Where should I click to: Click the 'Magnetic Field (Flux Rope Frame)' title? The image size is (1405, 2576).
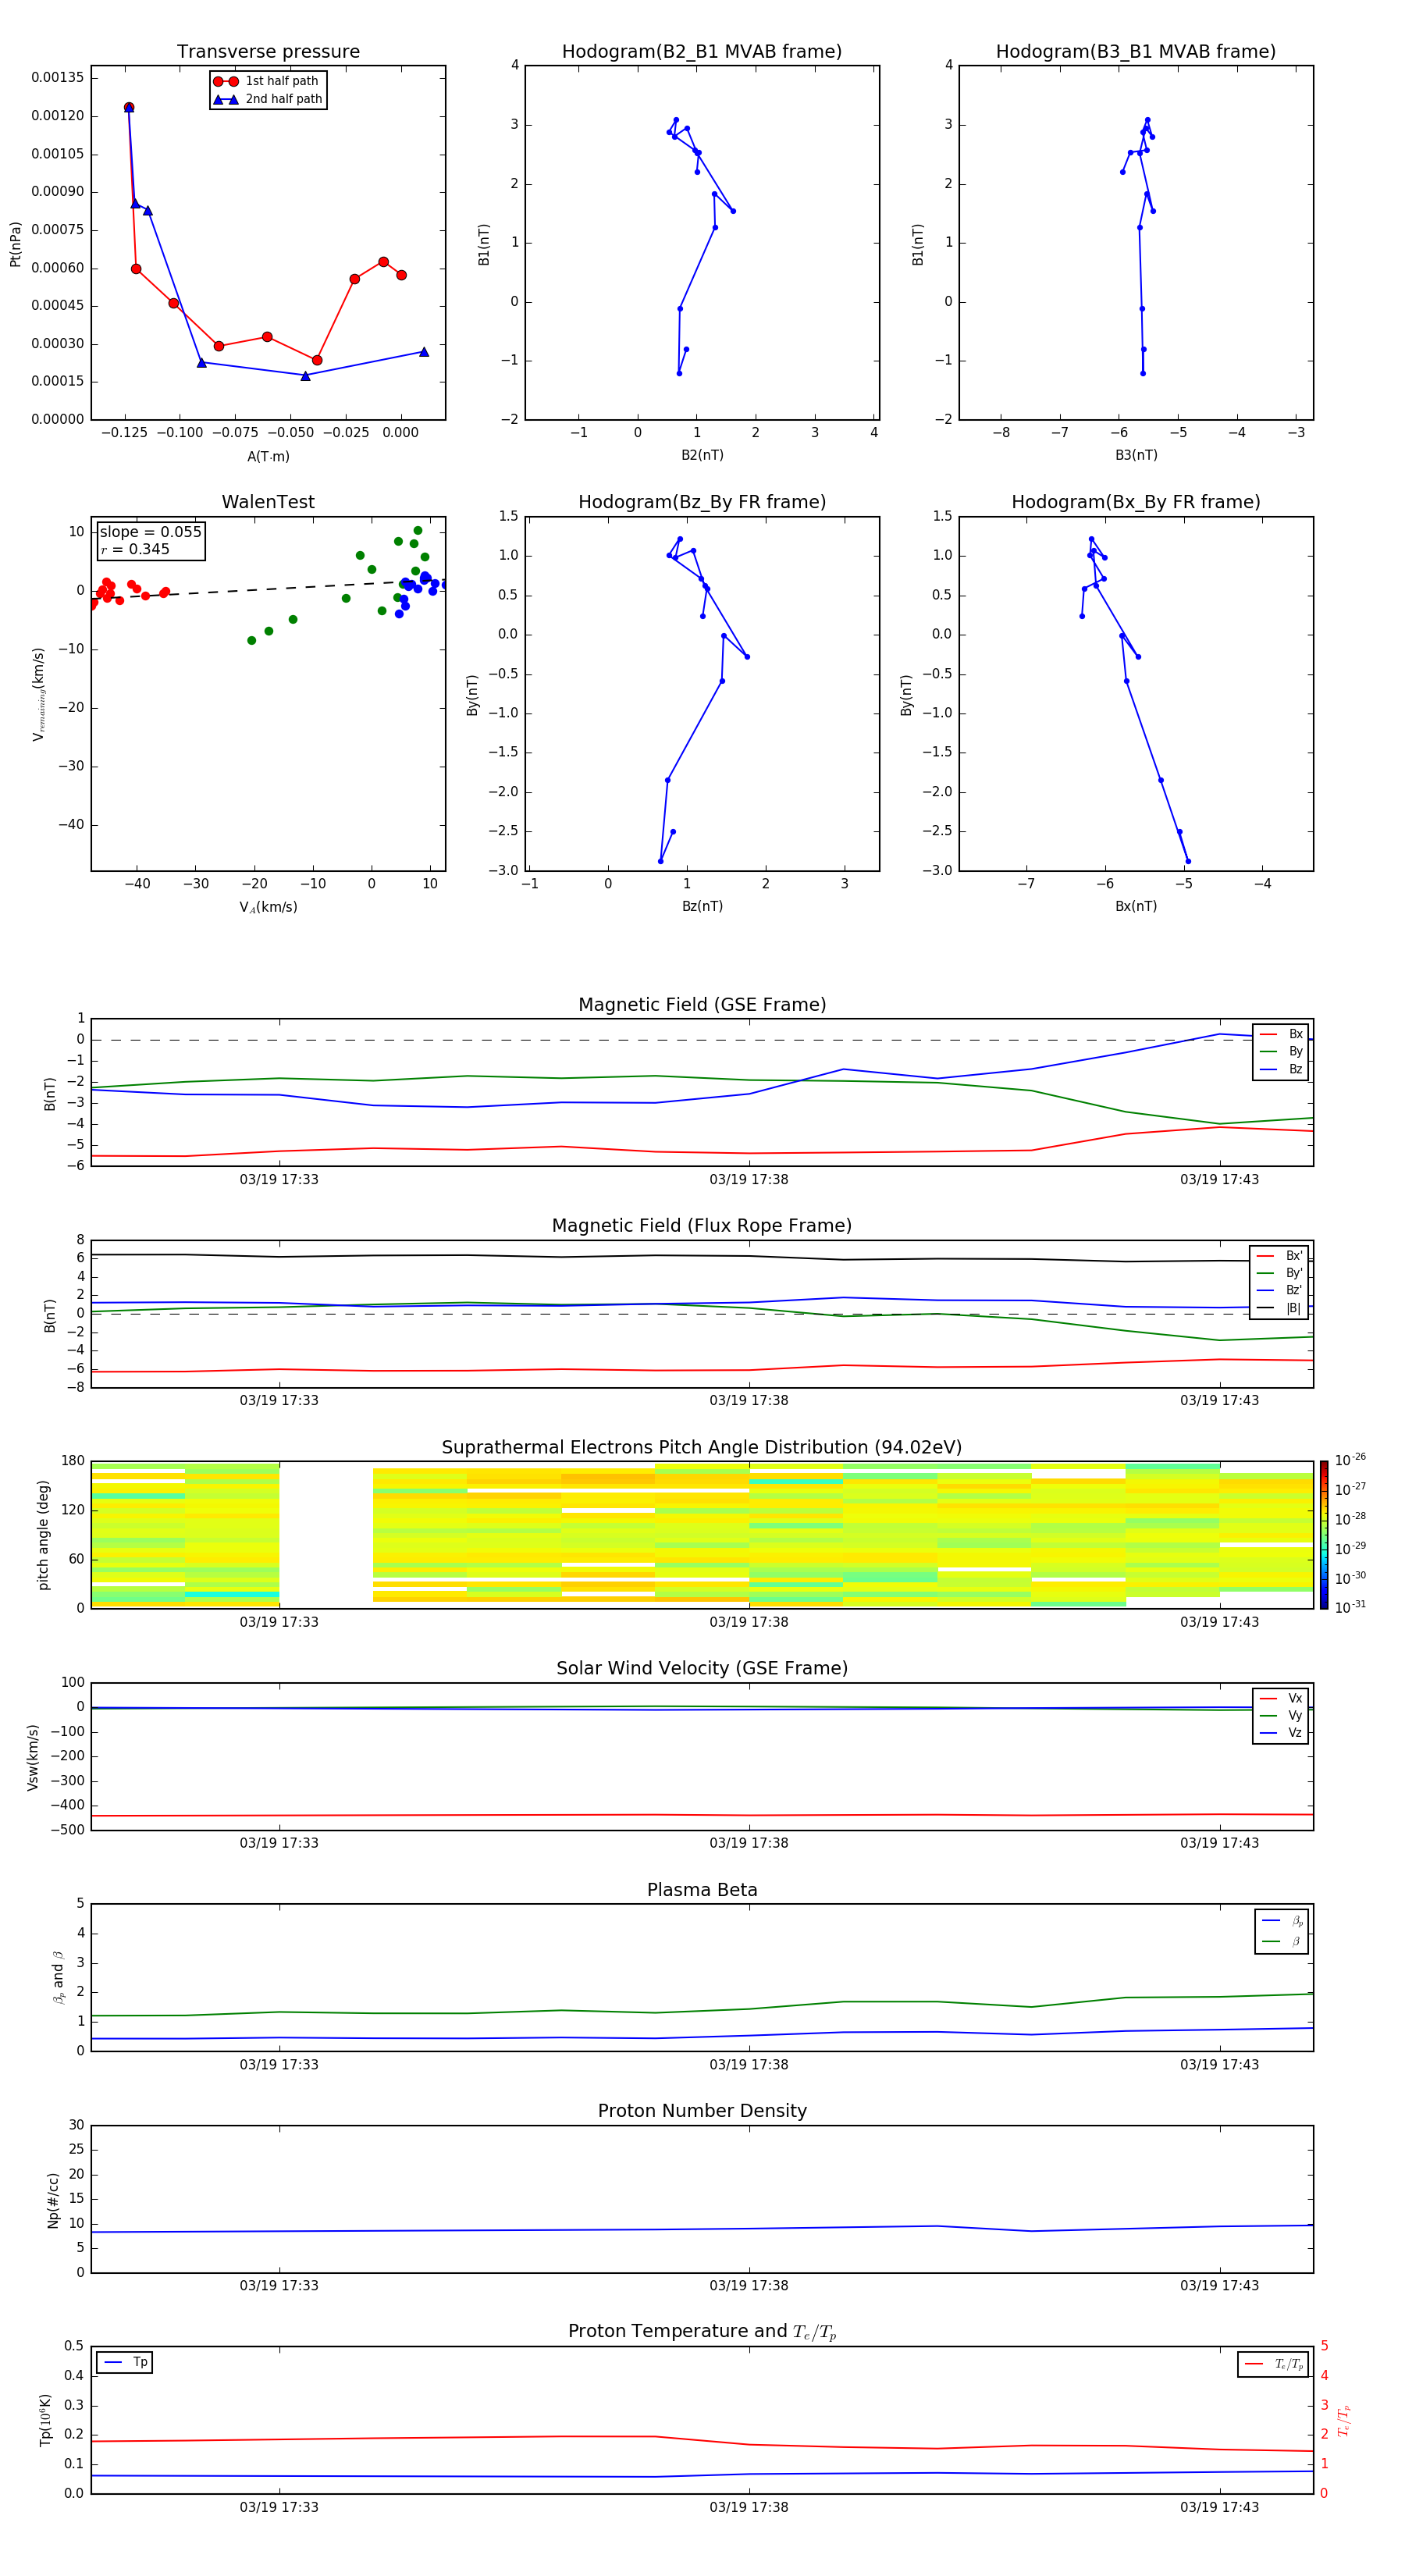pos(702,1226)
